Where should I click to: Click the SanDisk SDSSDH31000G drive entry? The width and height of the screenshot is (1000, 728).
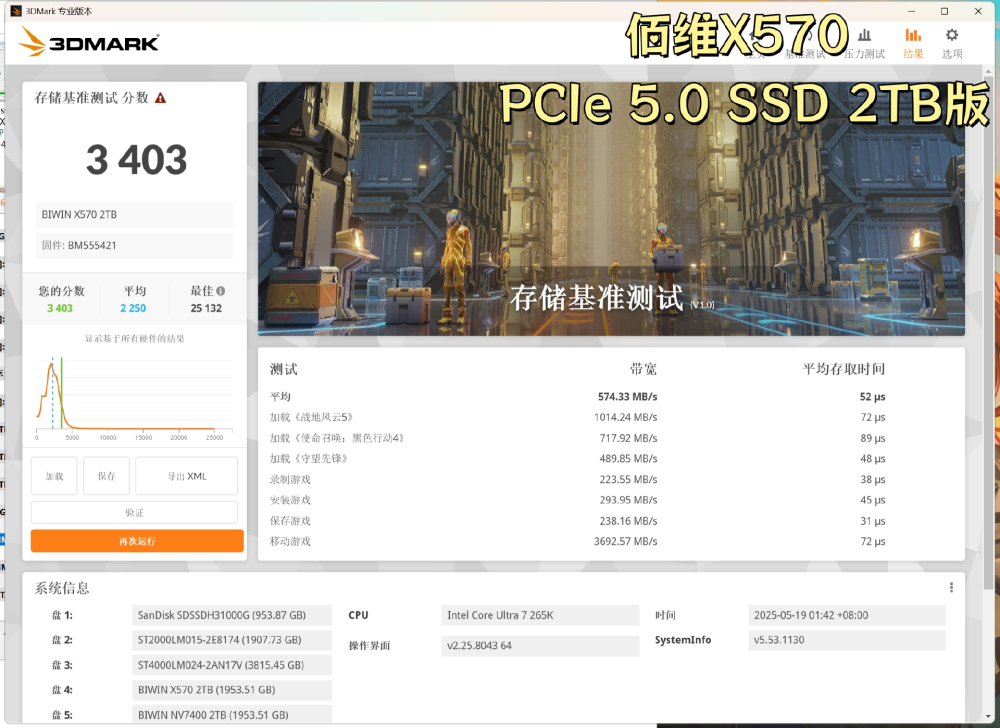click(x=232, y=615)
